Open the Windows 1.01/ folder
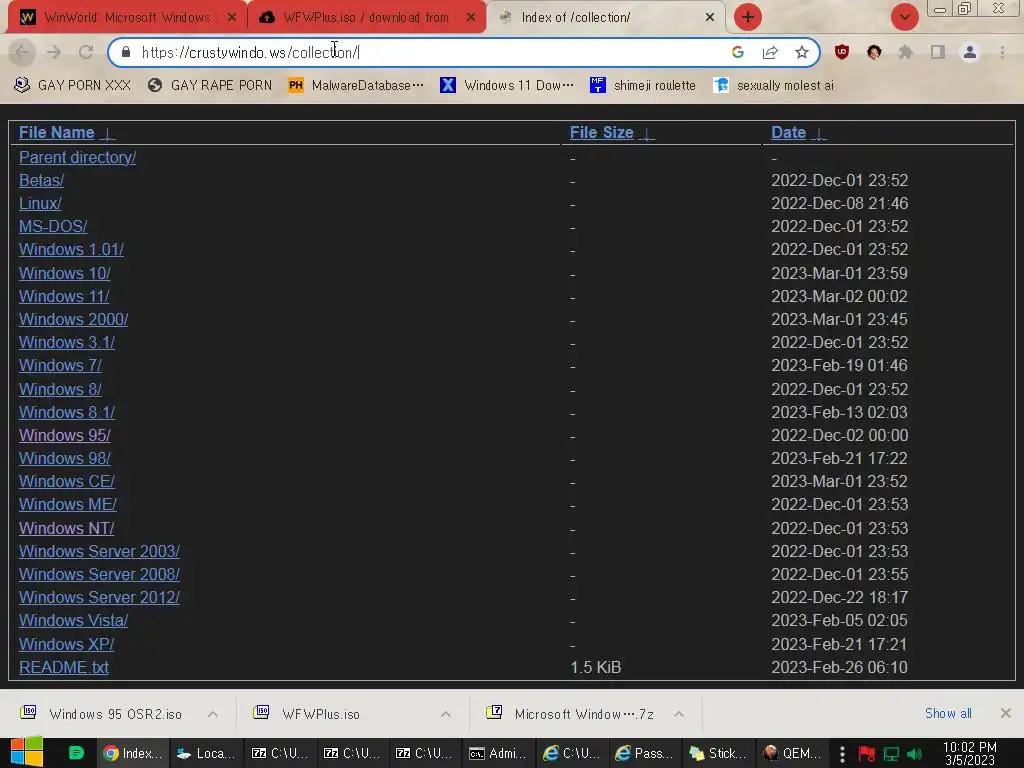 click(71, 249)
